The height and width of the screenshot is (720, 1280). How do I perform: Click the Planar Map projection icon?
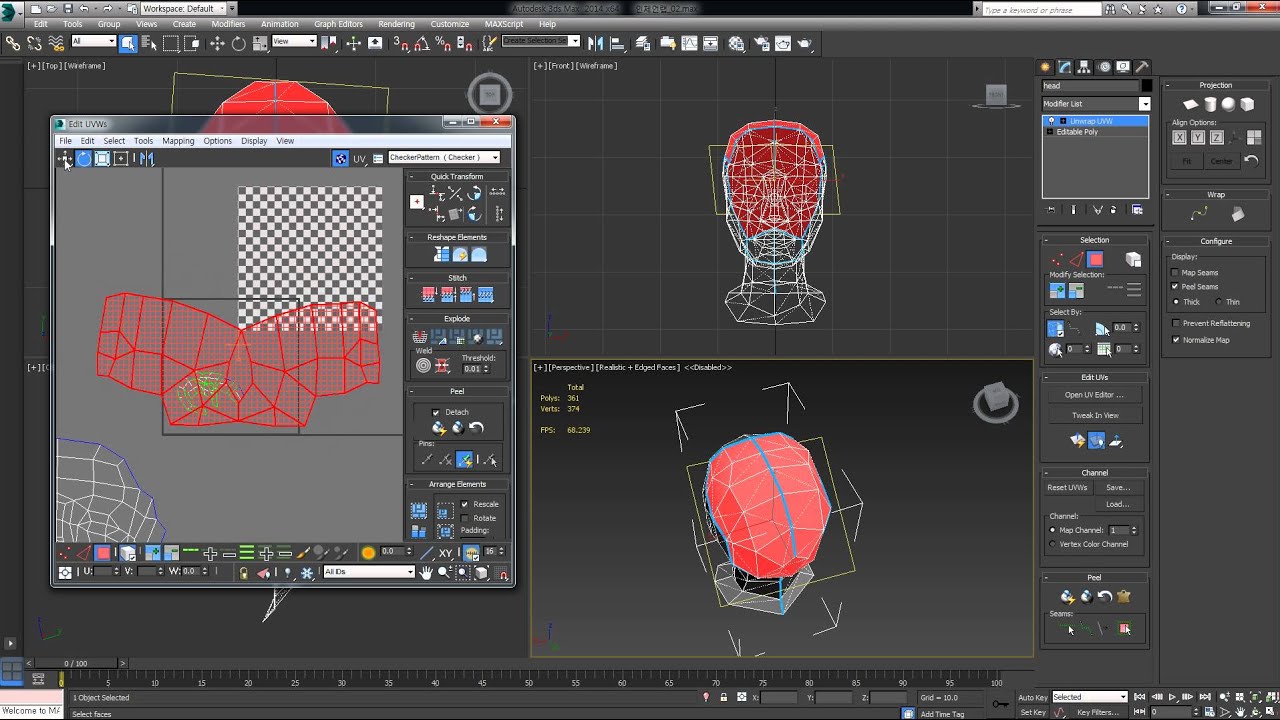(1190, 104)
